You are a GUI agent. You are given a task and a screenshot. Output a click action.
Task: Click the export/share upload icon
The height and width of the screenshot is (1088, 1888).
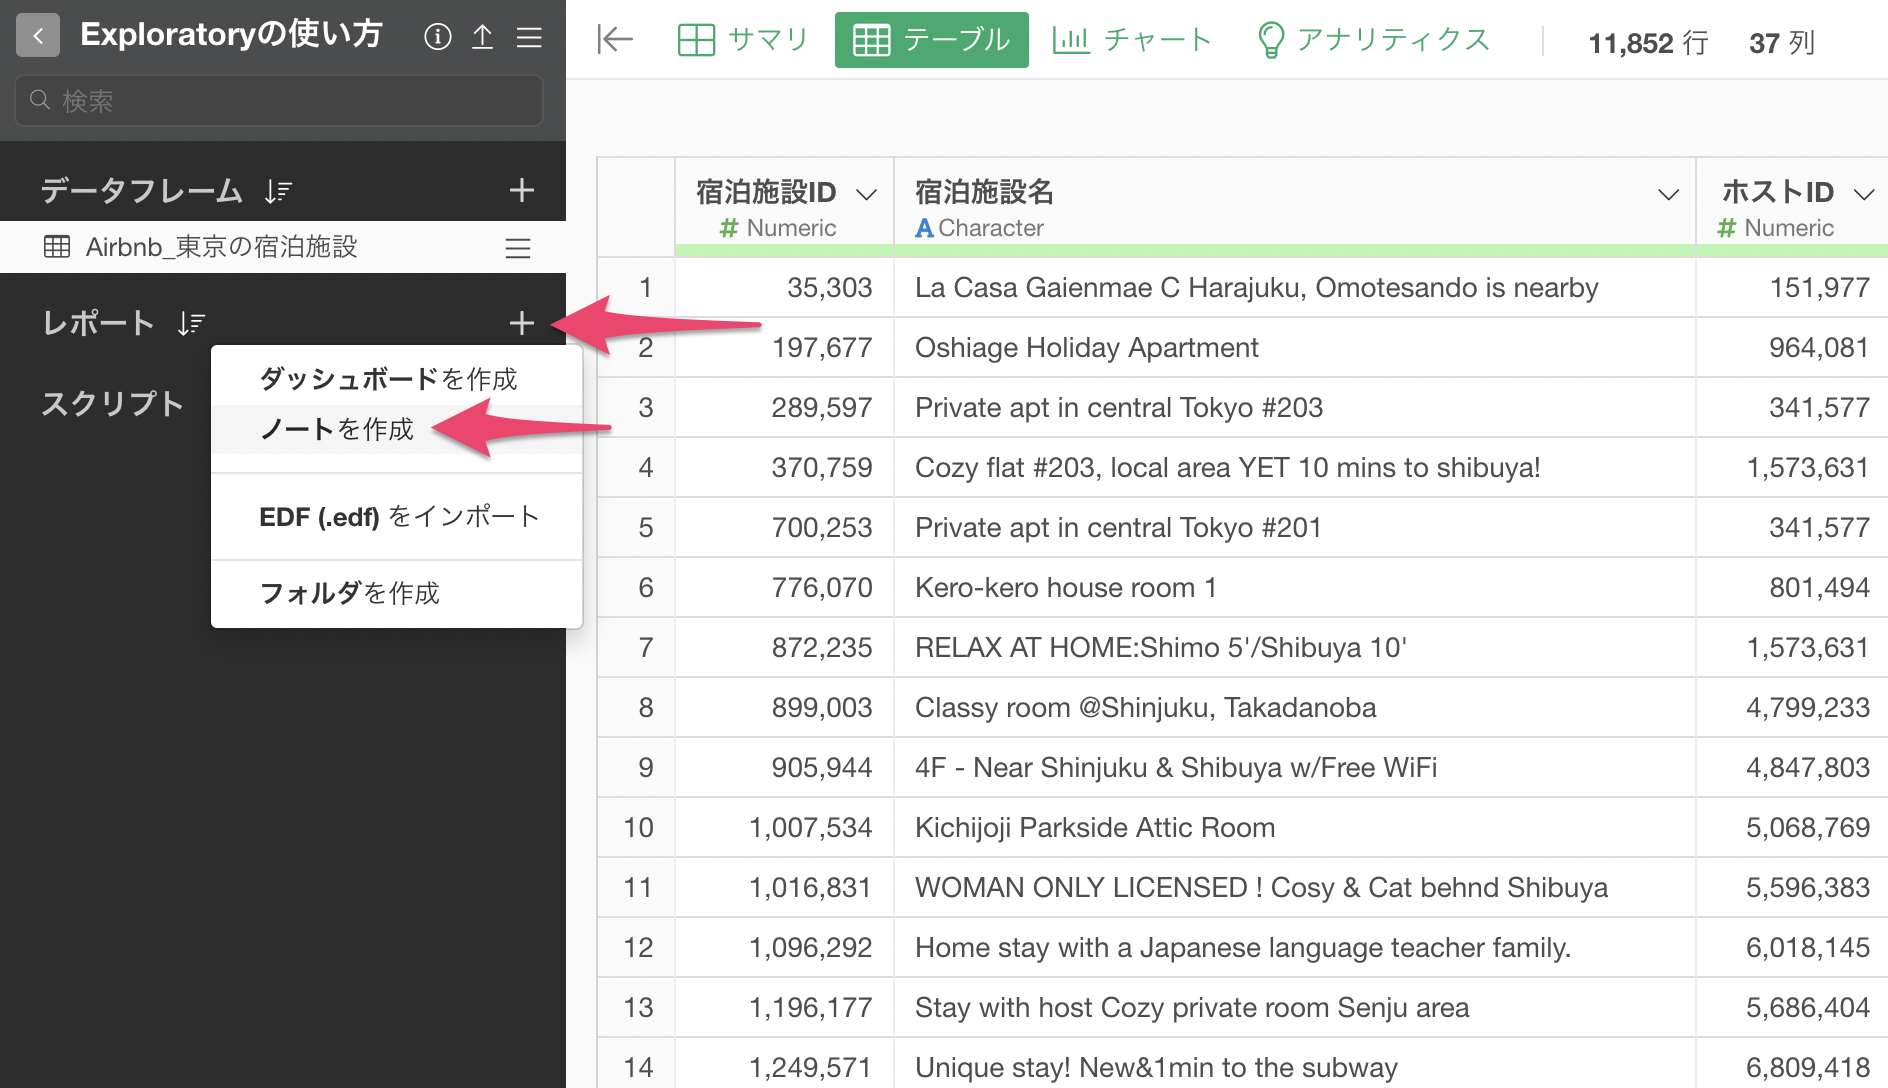(482, 37)
